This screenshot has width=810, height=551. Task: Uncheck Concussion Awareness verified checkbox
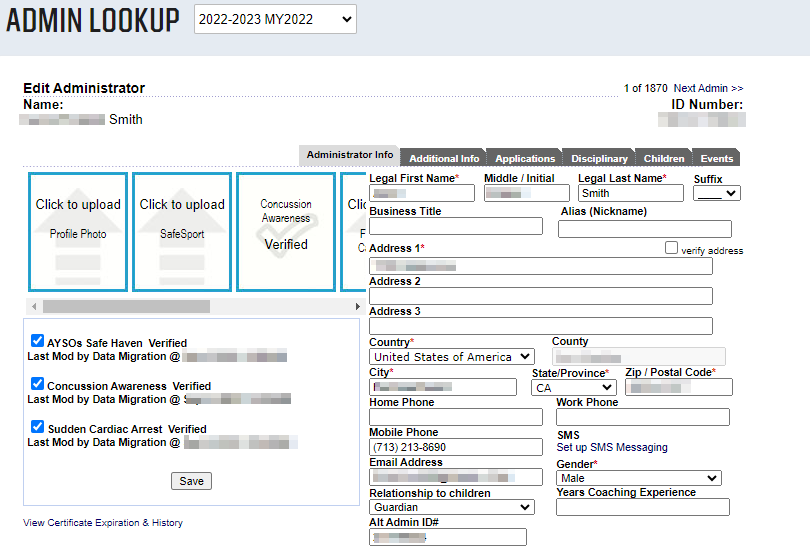tap(38, 384)
